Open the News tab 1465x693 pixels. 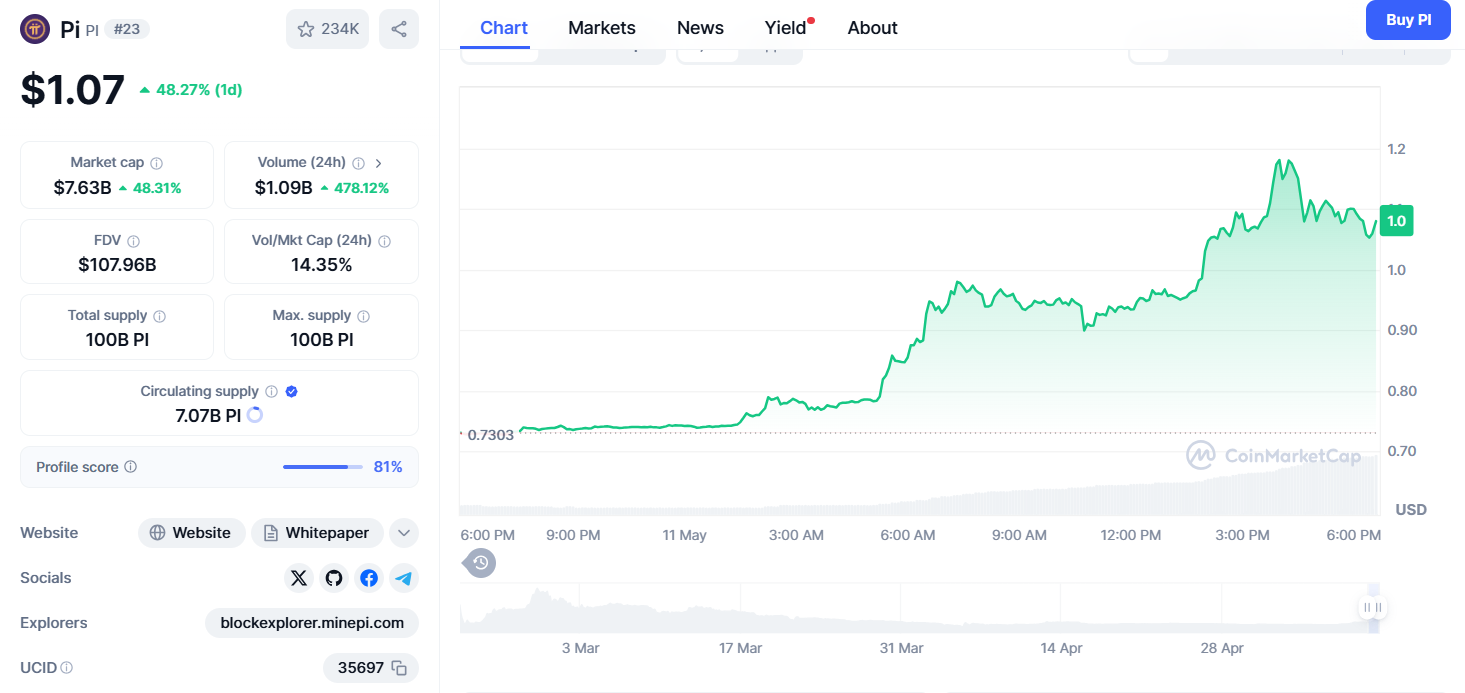(700, 28)
